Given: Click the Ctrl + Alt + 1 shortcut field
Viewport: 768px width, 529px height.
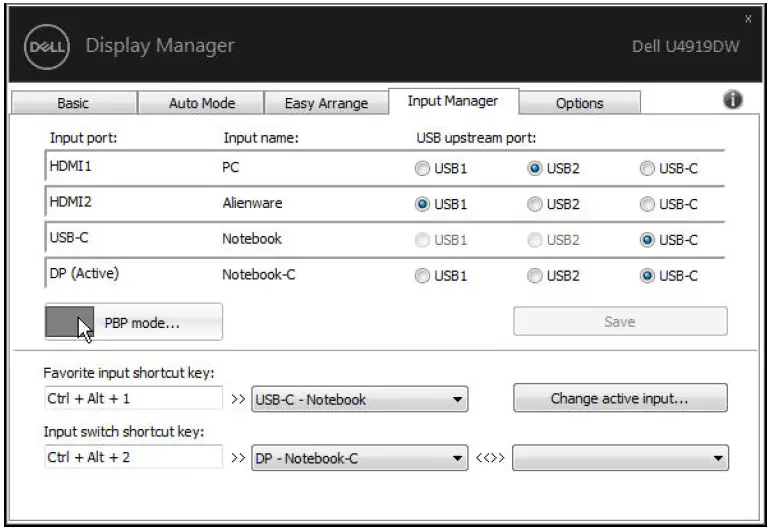Looking at the screenshot, I should [x=133, y=398].
